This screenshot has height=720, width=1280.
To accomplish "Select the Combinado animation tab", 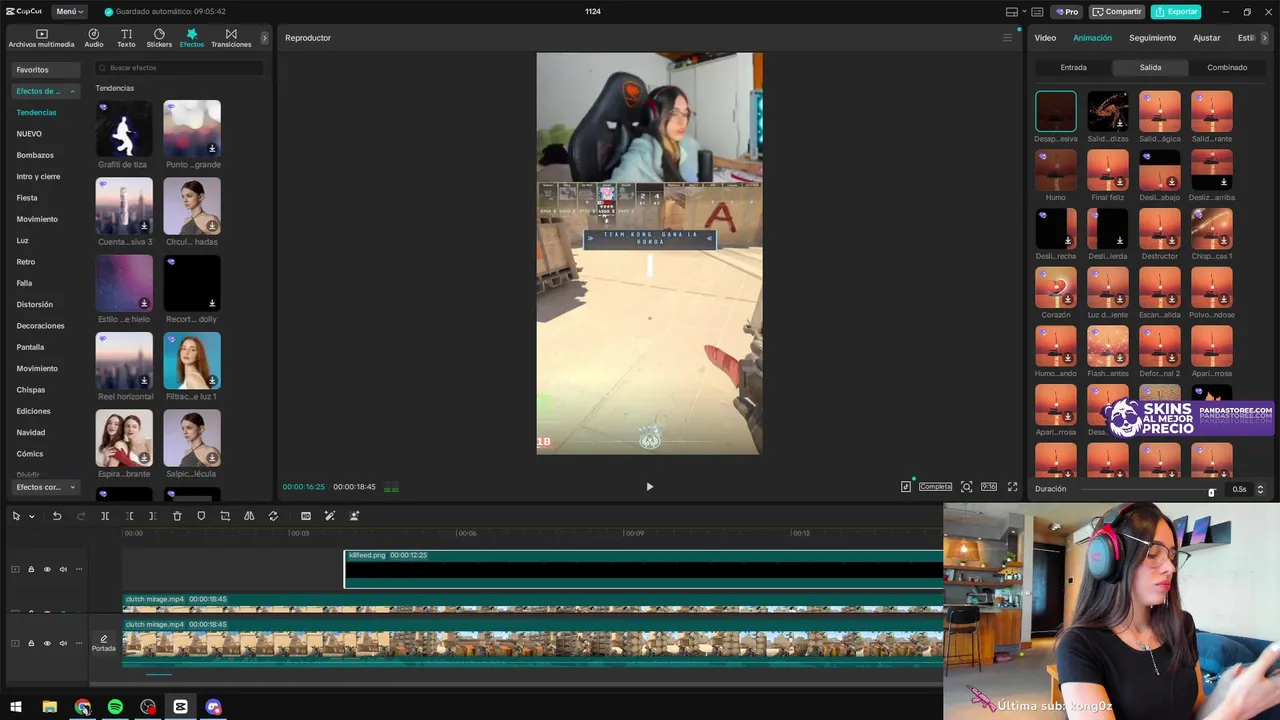I will tap(1227, 68).
